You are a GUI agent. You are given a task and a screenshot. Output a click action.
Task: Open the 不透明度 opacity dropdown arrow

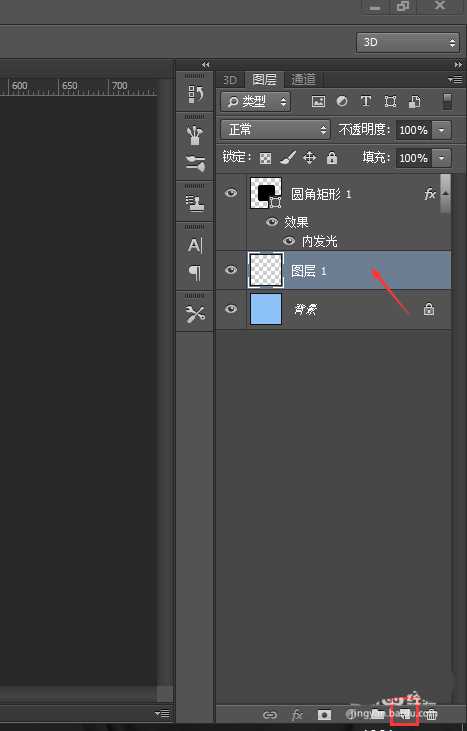tap(442, 130)
